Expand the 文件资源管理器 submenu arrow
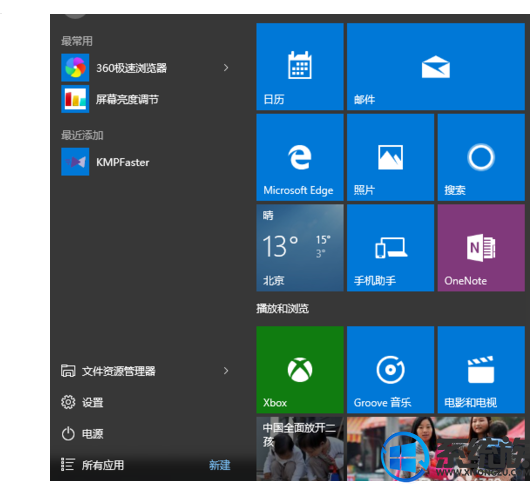This screenshot has width=530, height=485. click(226, 371)
